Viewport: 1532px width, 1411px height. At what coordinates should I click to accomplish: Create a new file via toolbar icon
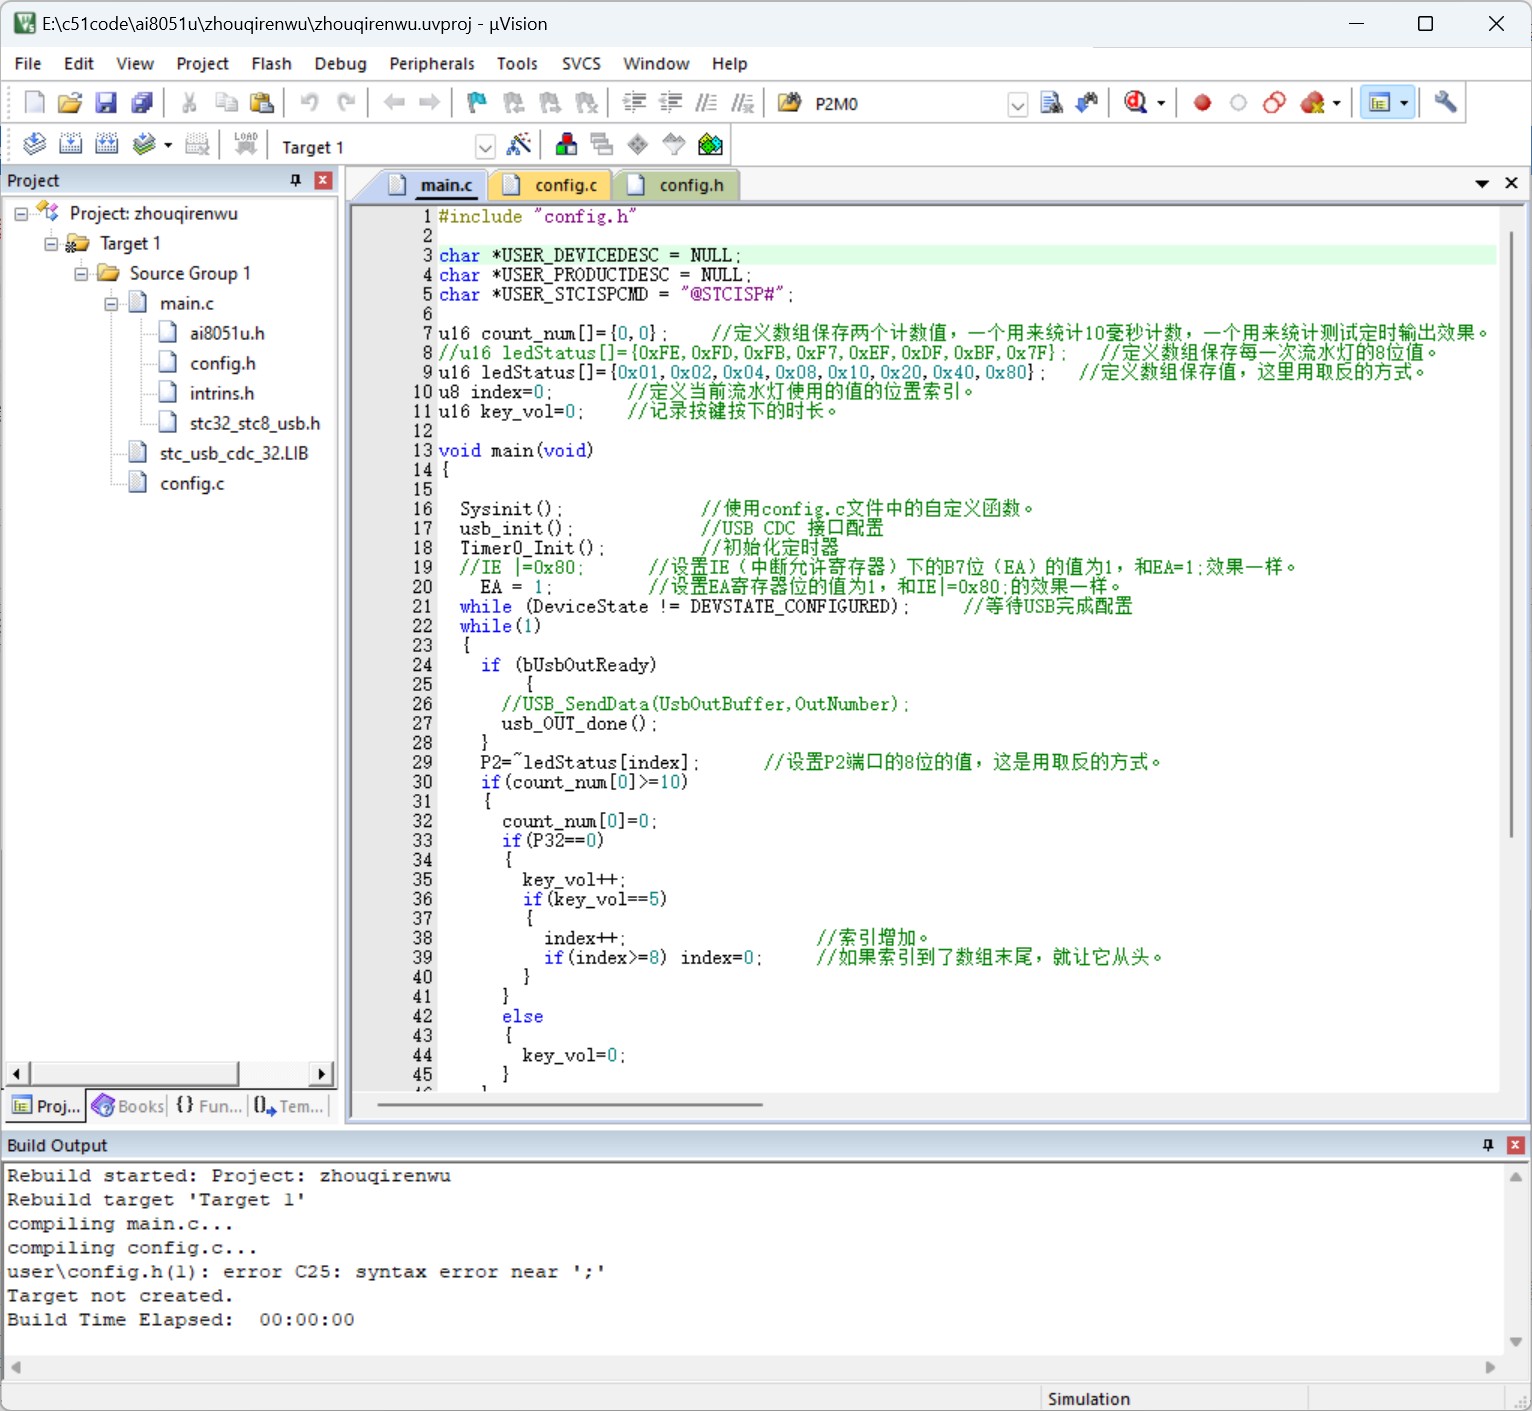34,102
